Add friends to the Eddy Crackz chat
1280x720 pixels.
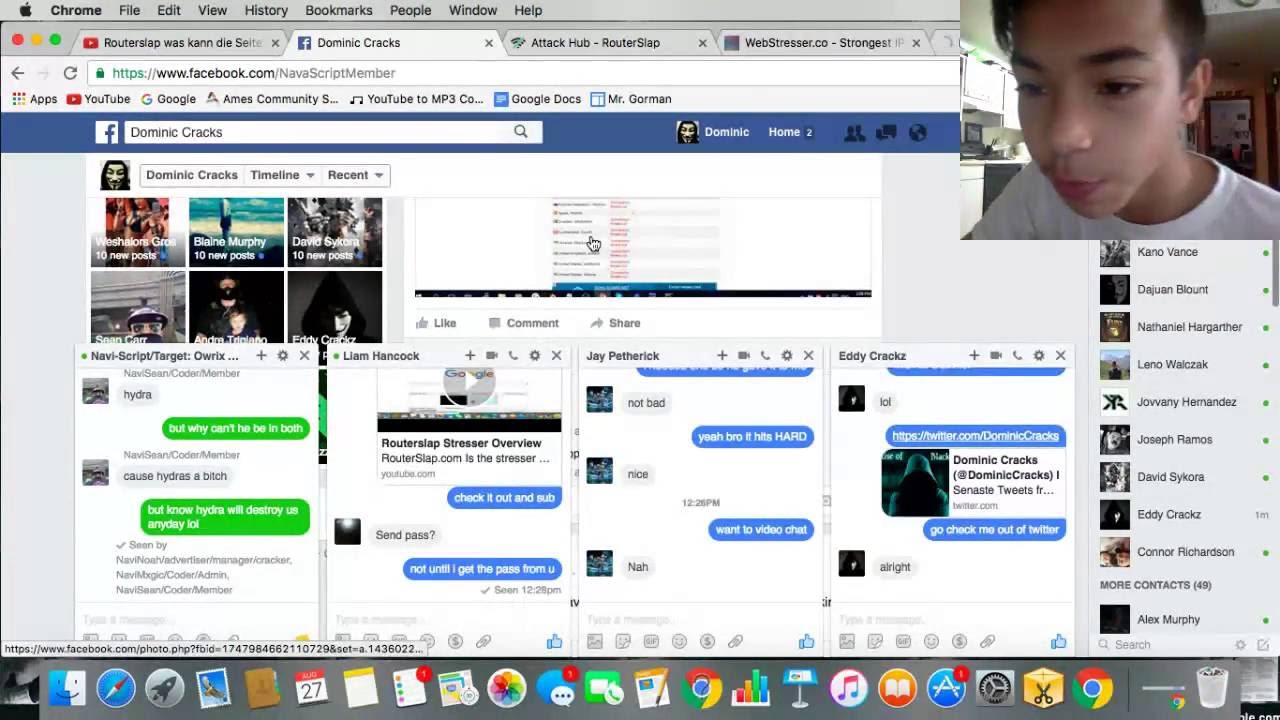coord(974,355)
